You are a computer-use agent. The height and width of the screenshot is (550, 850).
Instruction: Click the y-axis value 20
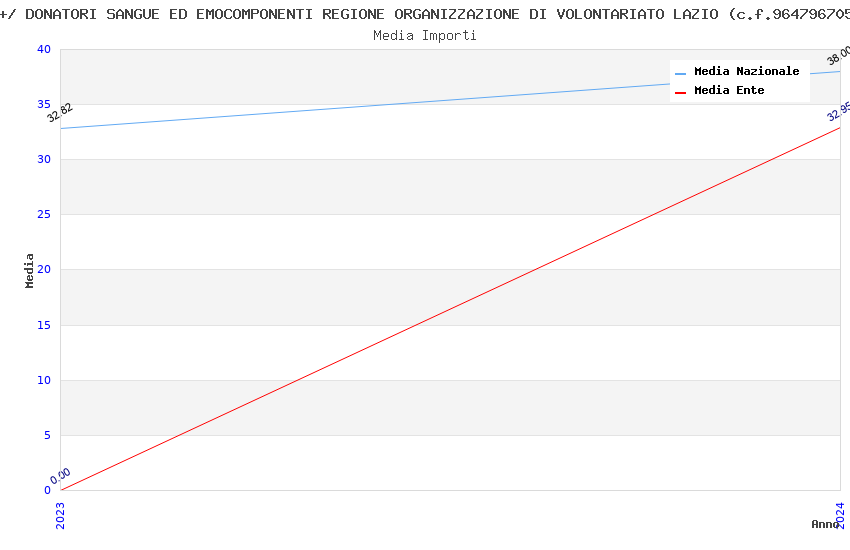point(44,269)
